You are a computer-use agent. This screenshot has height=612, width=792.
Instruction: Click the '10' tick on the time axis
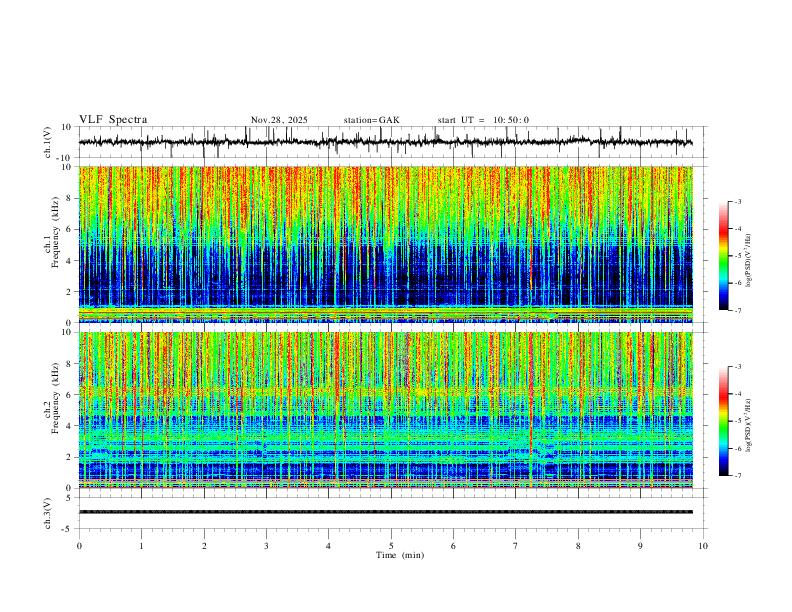point(703,546)
